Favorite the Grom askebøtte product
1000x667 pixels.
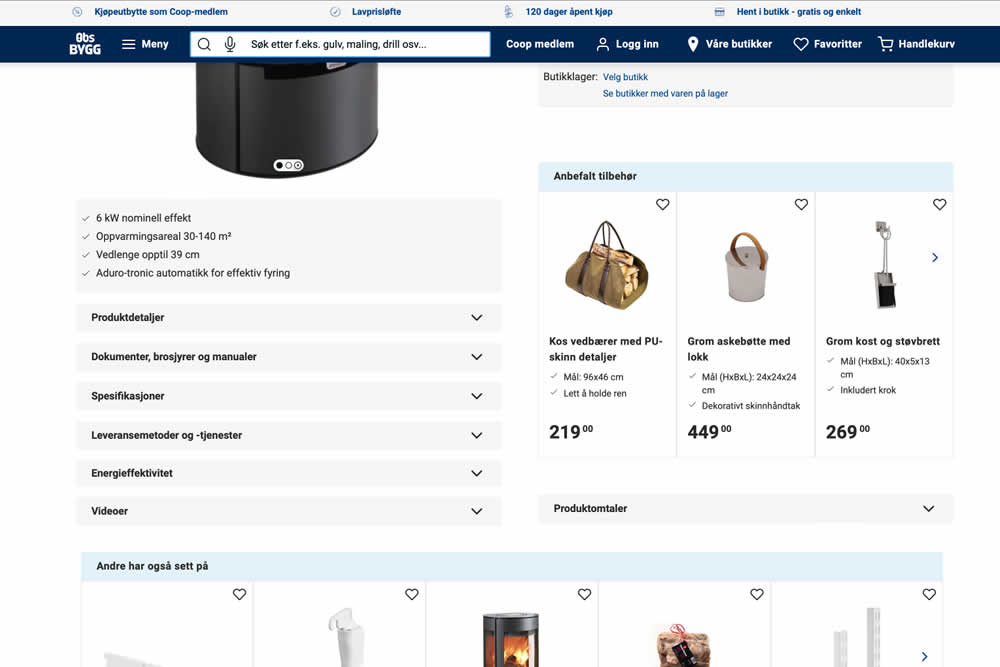tap(801, 204)
